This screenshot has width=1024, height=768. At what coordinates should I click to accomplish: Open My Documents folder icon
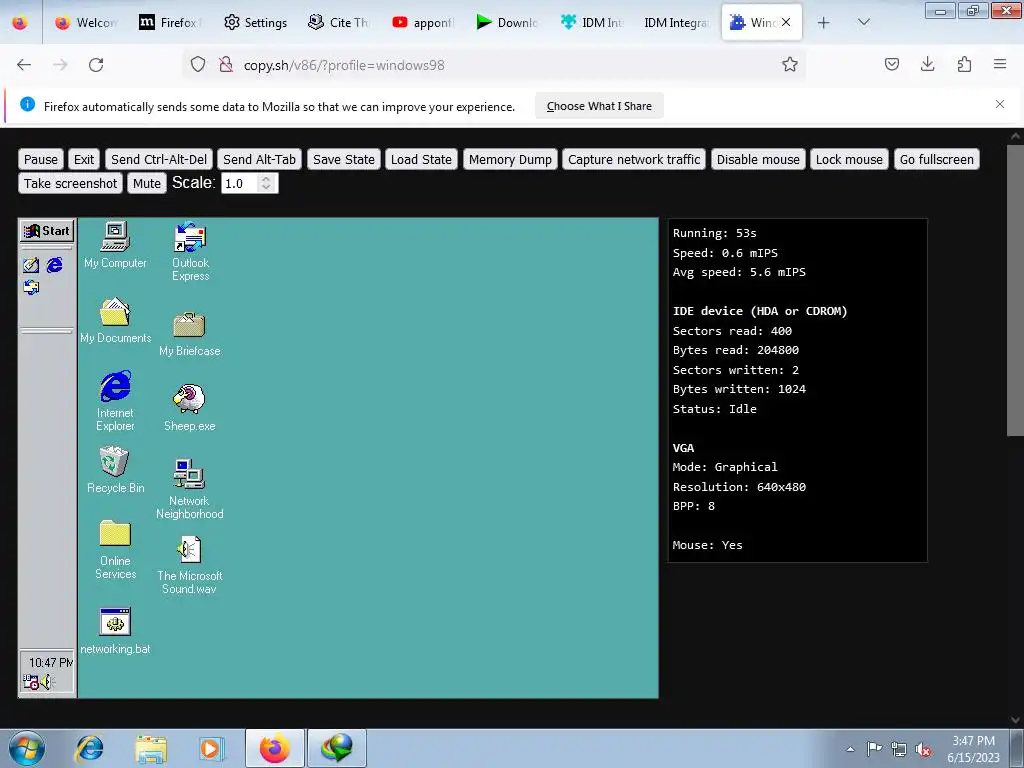[115, 320]
